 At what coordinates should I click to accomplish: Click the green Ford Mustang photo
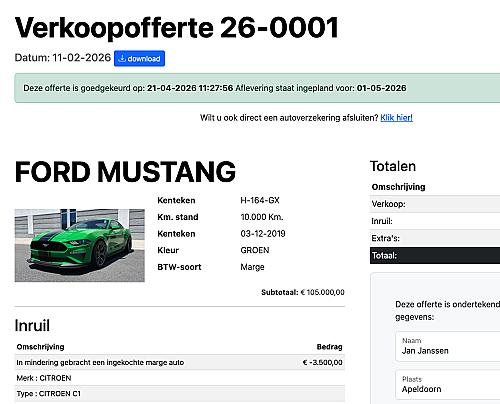pyautogui.click(x=80, y=245)
